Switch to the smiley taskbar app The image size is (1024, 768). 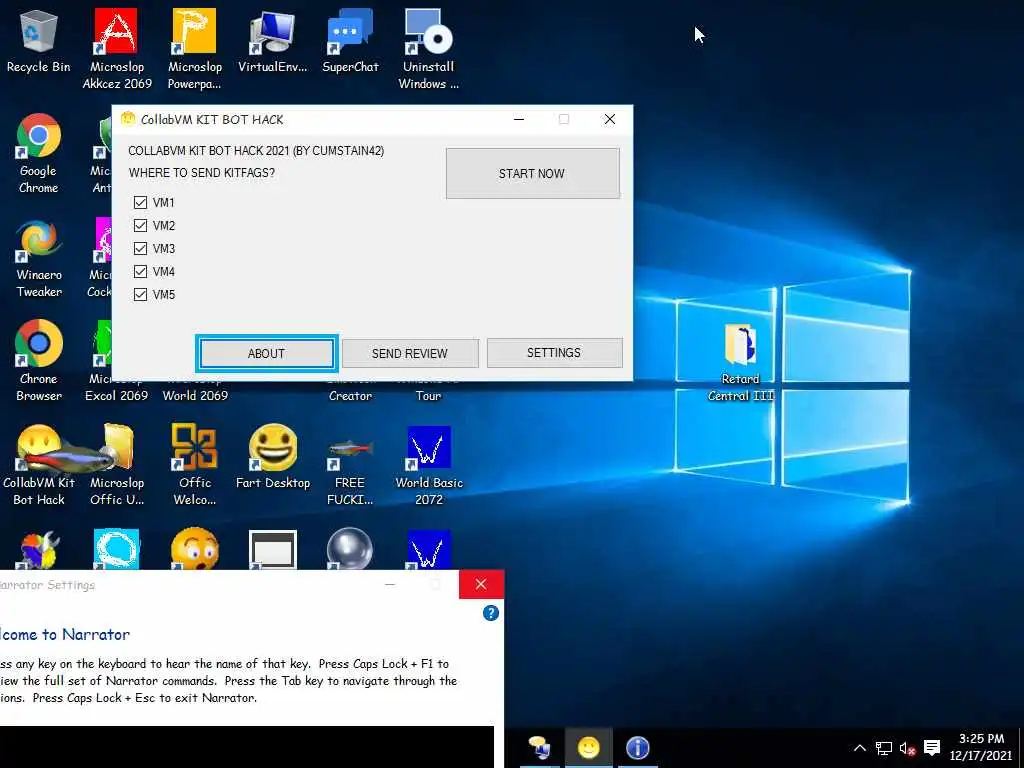coord(588,748)
